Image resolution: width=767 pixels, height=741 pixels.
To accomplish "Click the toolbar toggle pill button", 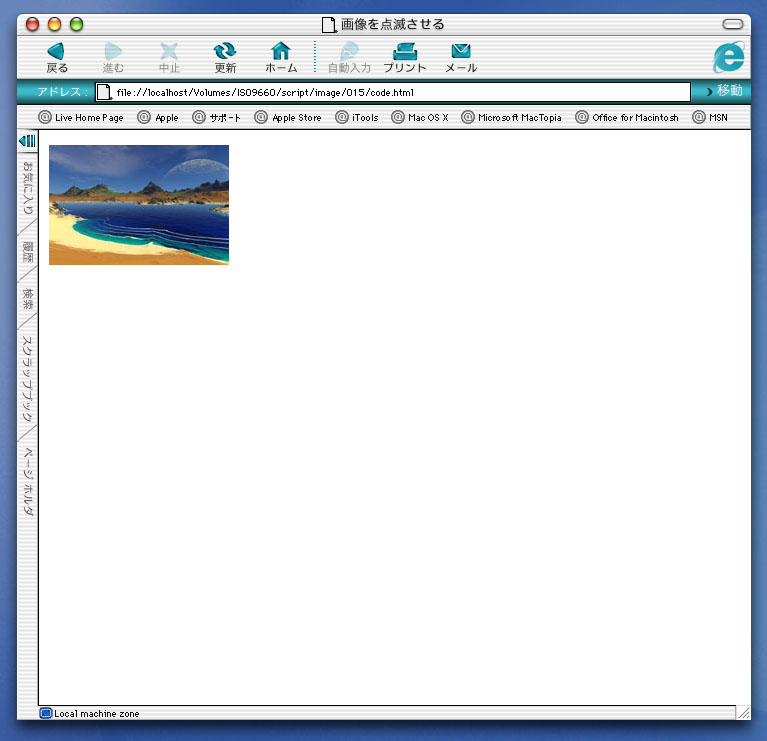I will click(x=733, y=23).
